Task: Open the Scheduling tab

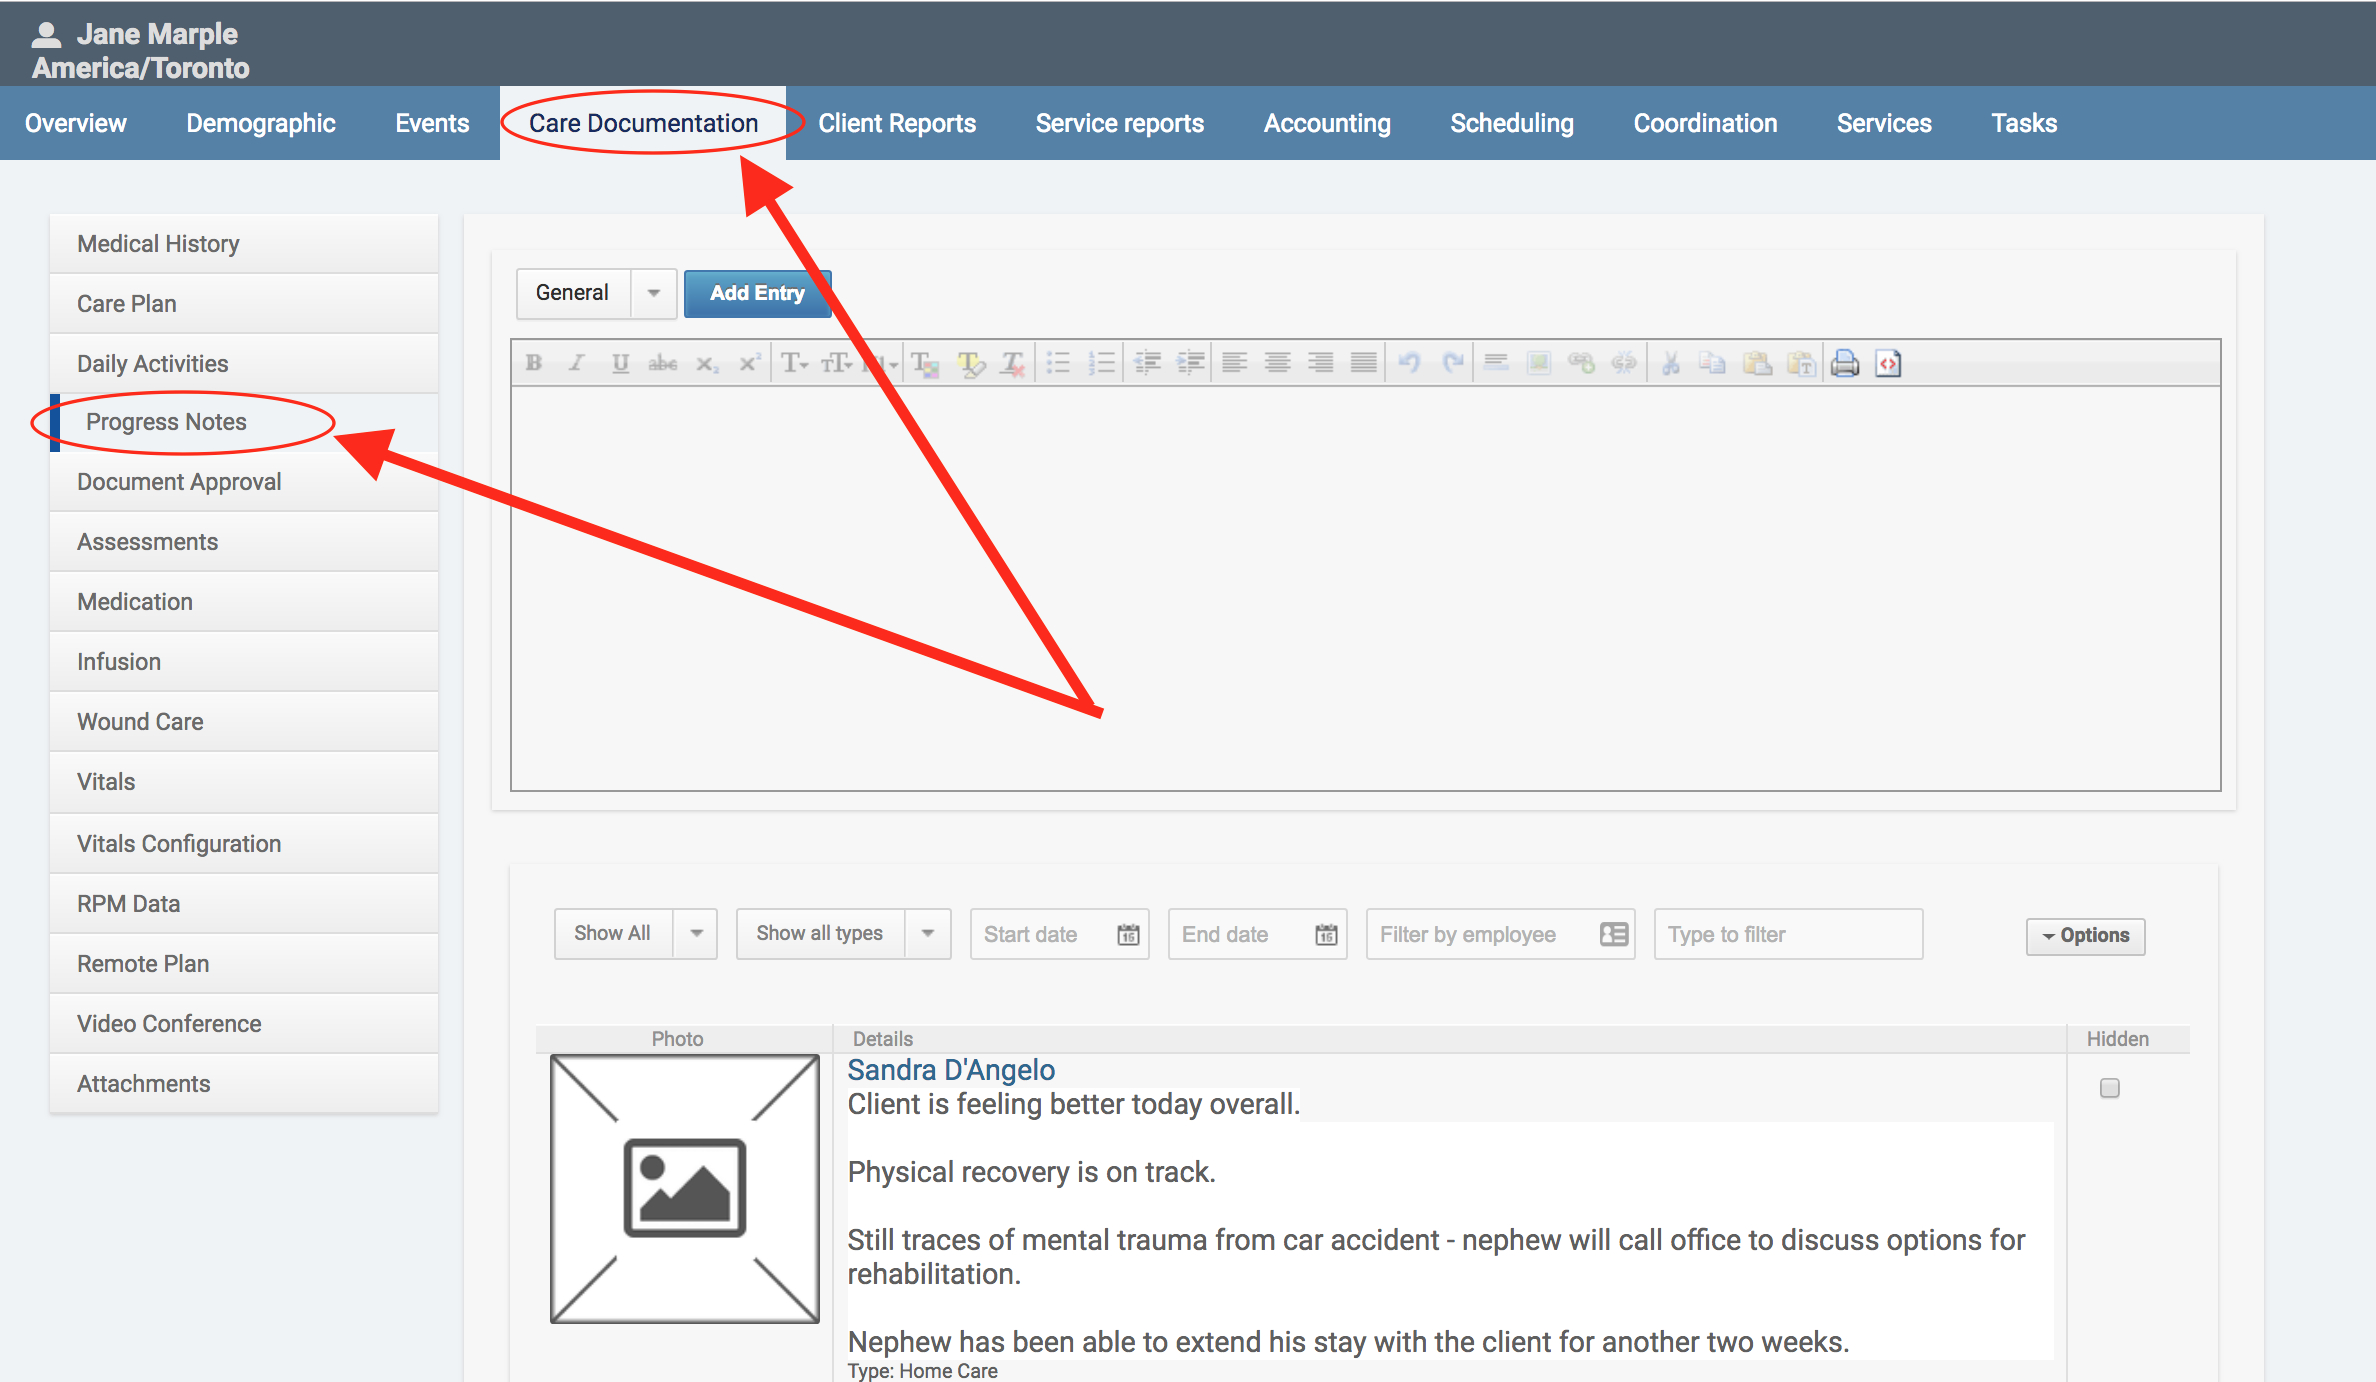Action: [x=1511, y=123]
